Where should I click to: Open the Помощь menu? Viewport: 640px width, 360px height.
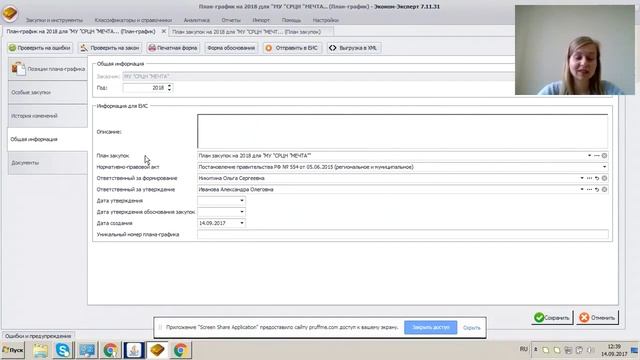tap(291, 20)
